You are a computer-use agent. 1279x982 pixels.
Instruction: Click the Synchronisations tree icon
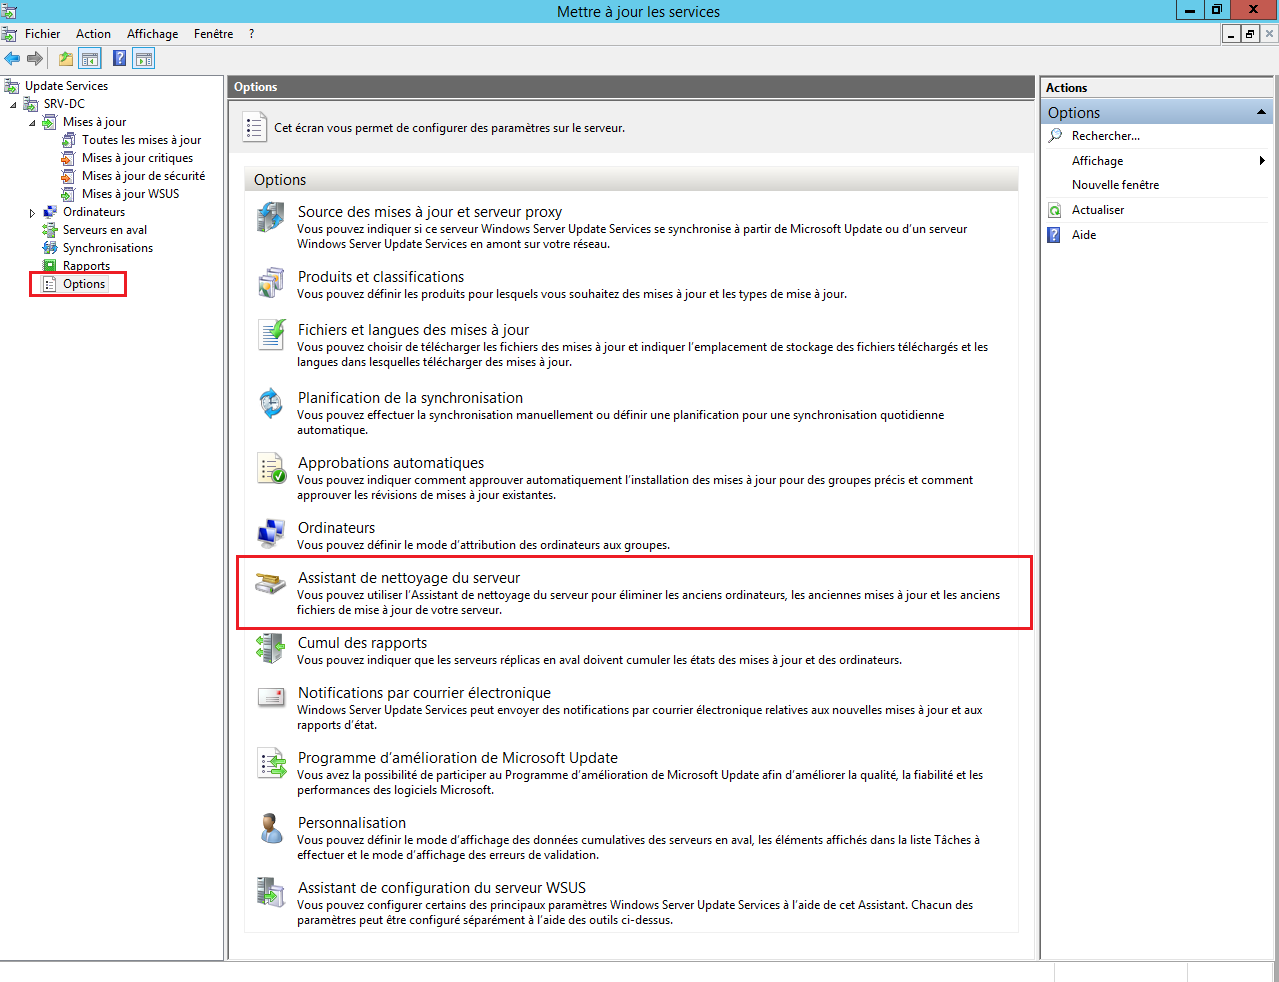click(50, 248)
